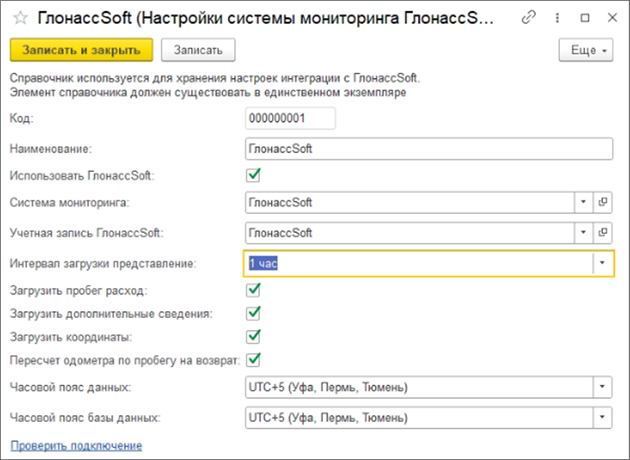Maximize the ГлонассSoft settings window
Screen dimensions: 630x460
tap(585, 18)
